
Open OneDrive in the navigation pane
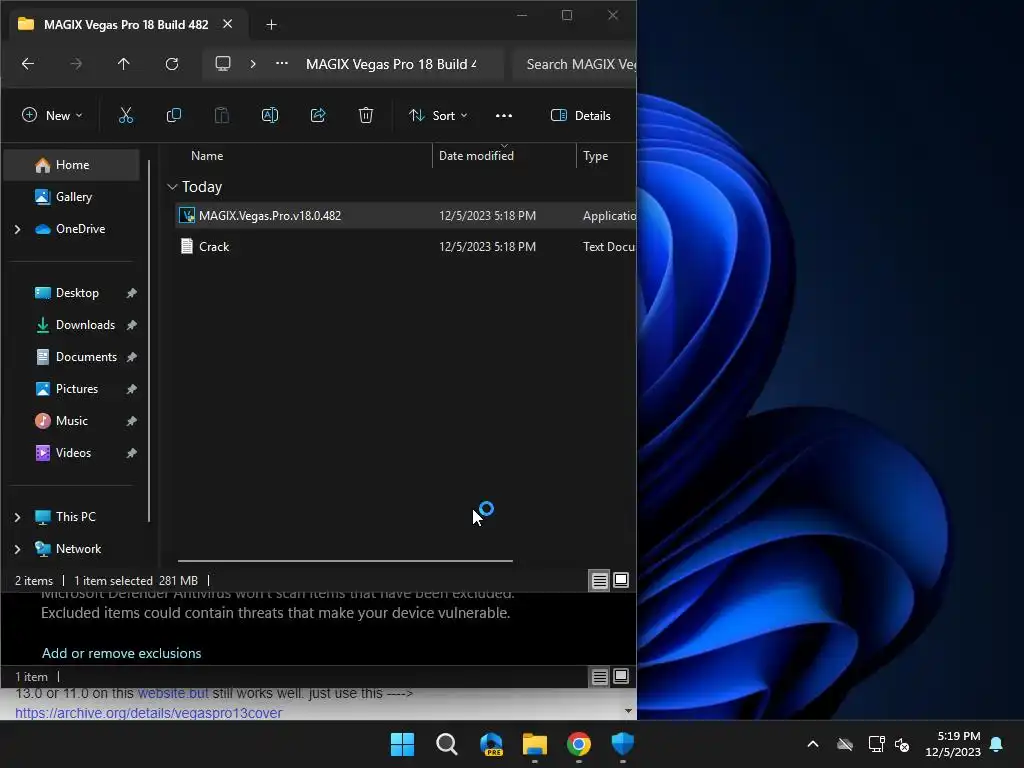[80, 229]
